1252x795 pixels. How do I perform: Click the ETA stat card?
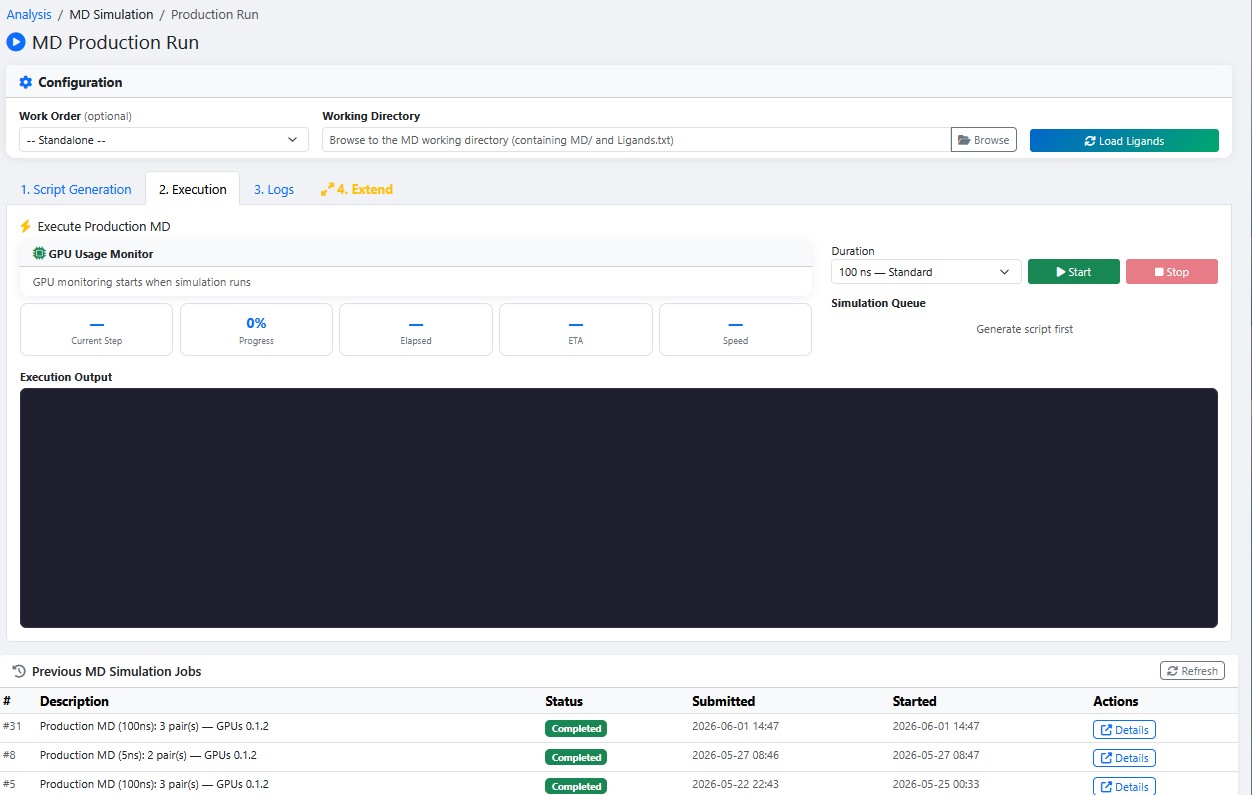576,330
